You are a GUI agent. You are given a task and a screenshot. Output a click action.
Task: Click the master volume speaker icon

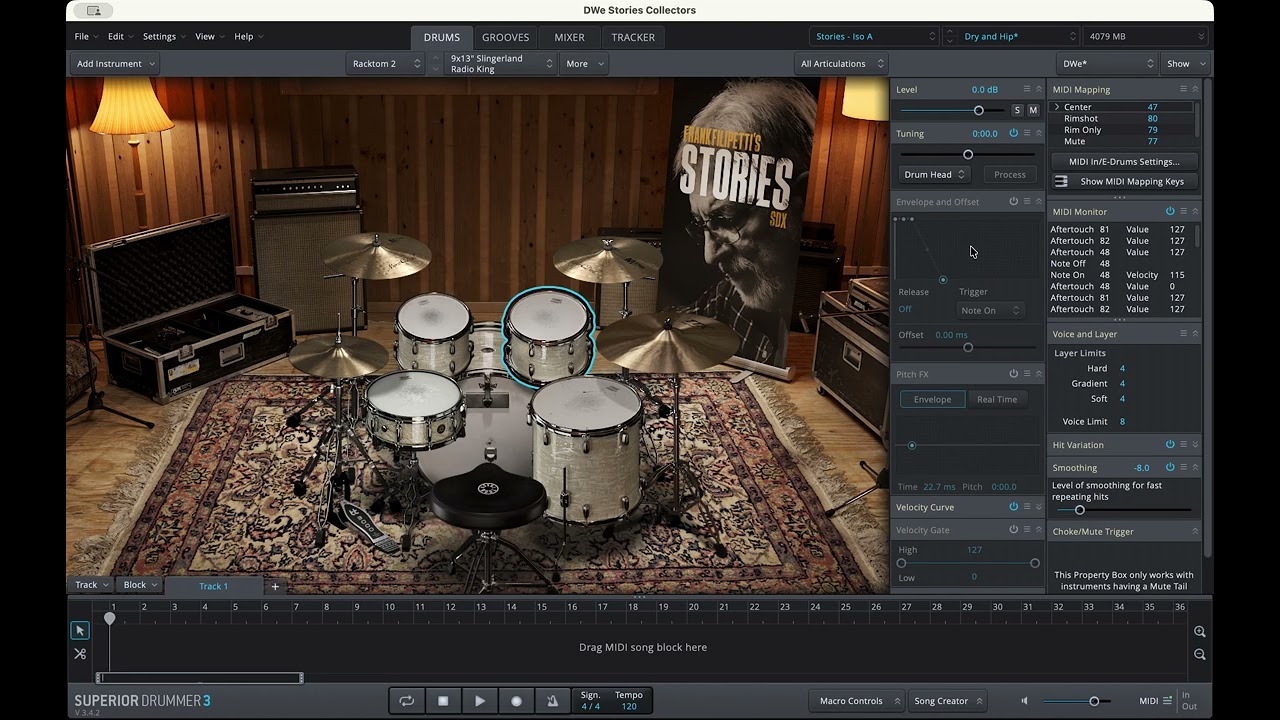[1024, 701]
